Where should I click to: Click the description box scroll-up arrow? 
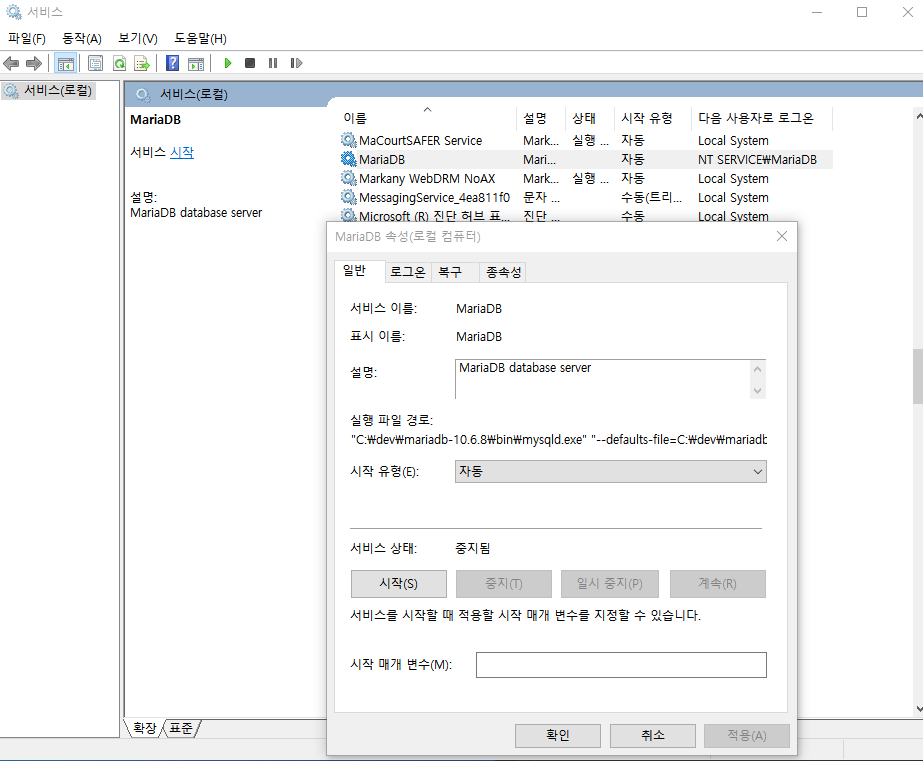coord(758,369)
